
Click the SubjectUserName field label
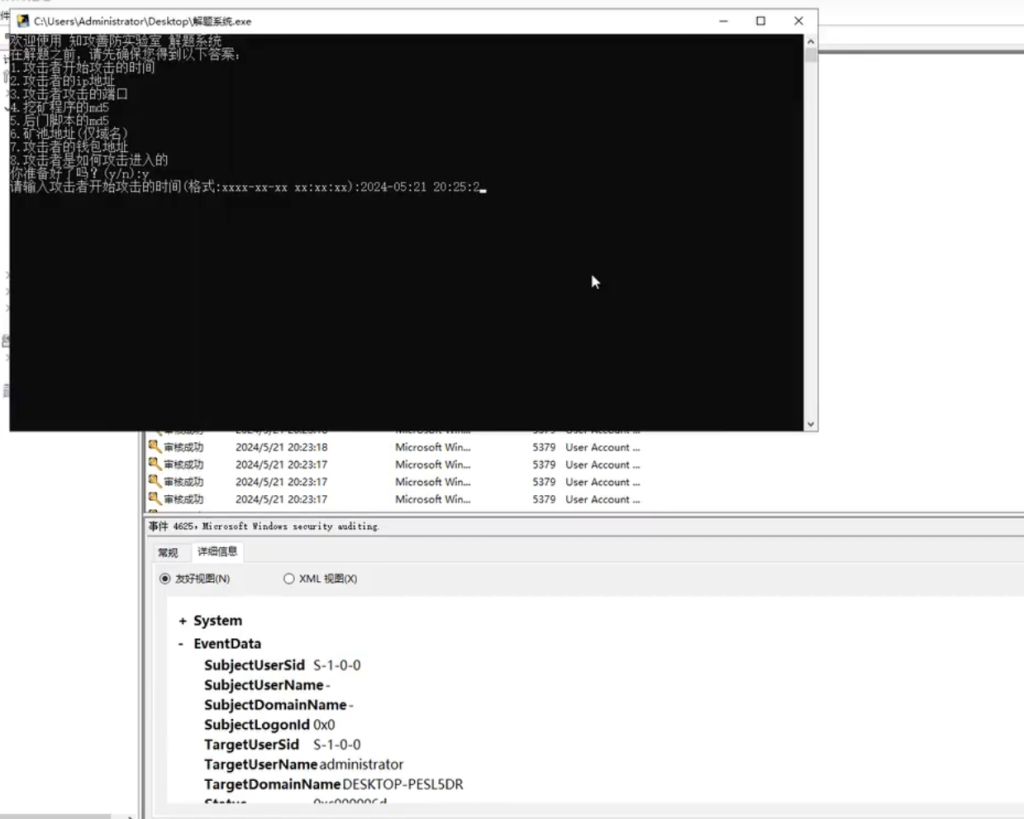point(264,685)
